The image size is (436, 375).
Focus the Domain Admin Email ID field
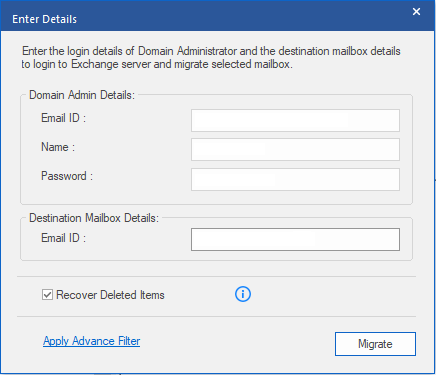295,120
